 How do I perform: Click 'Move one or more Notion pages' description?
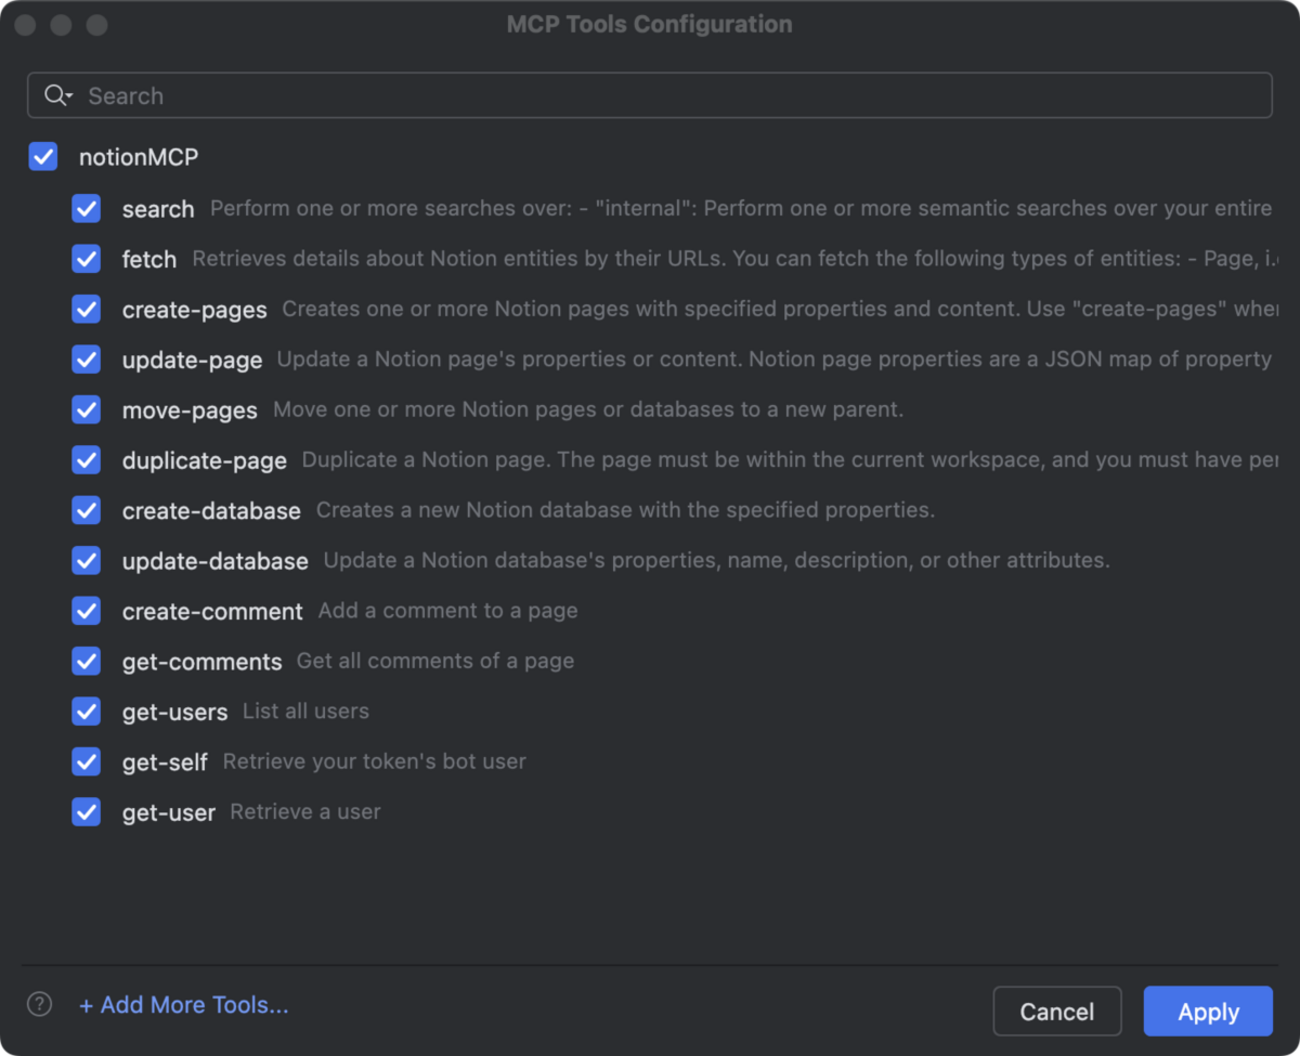coord(588,409)
